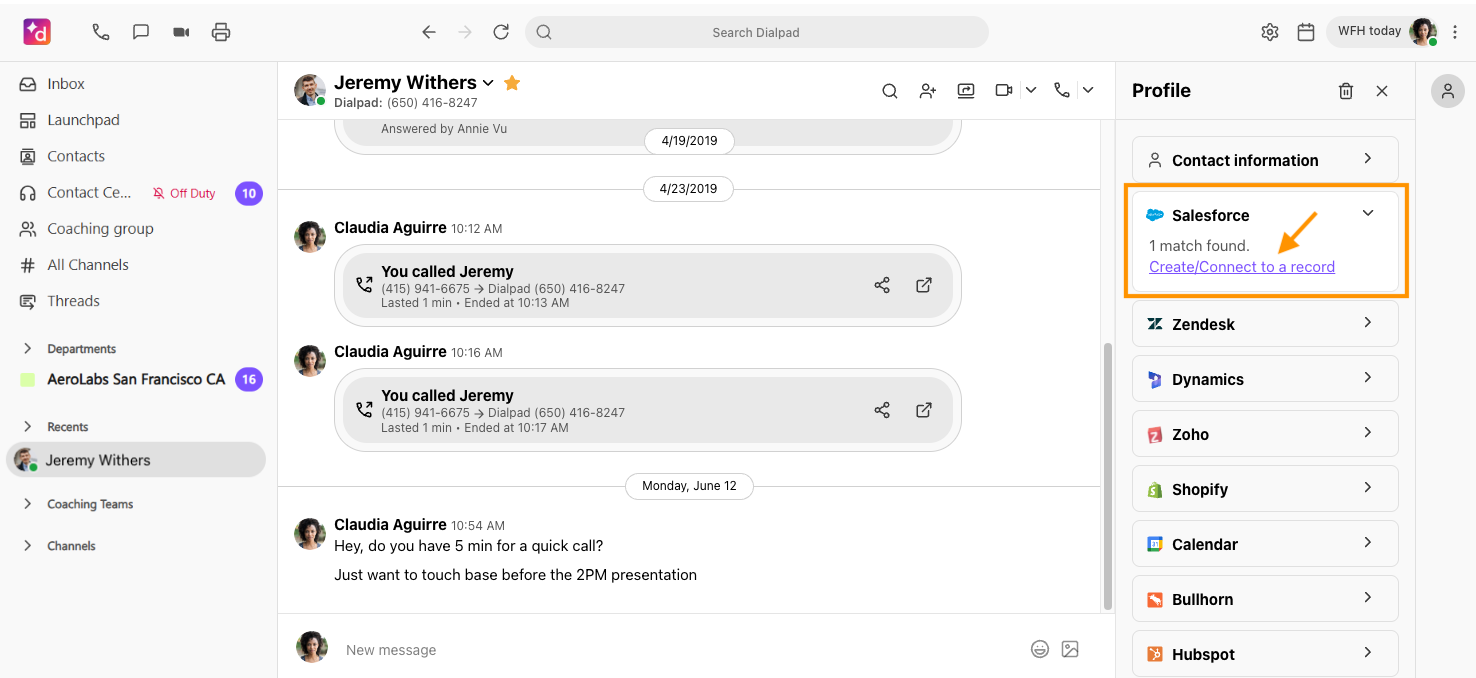The width and height of the screenshot is (1476, 678).
Task: Call Jeremy with the phone icon
Action: click(1062, 90)
